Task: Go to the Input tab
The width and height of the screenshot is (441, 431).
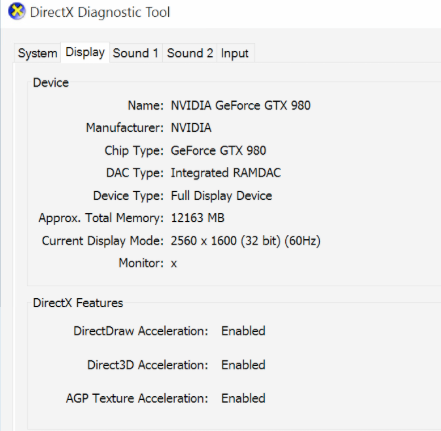Action: [x=235, y=53]
